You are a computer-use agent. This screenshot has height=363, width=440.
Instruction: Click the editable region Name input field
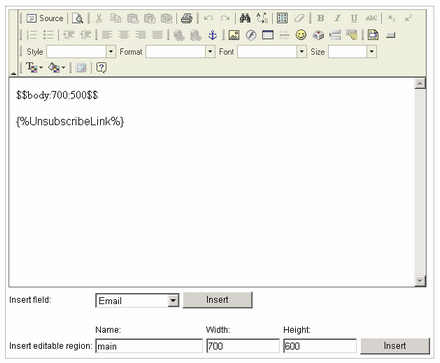coord(149,346)
